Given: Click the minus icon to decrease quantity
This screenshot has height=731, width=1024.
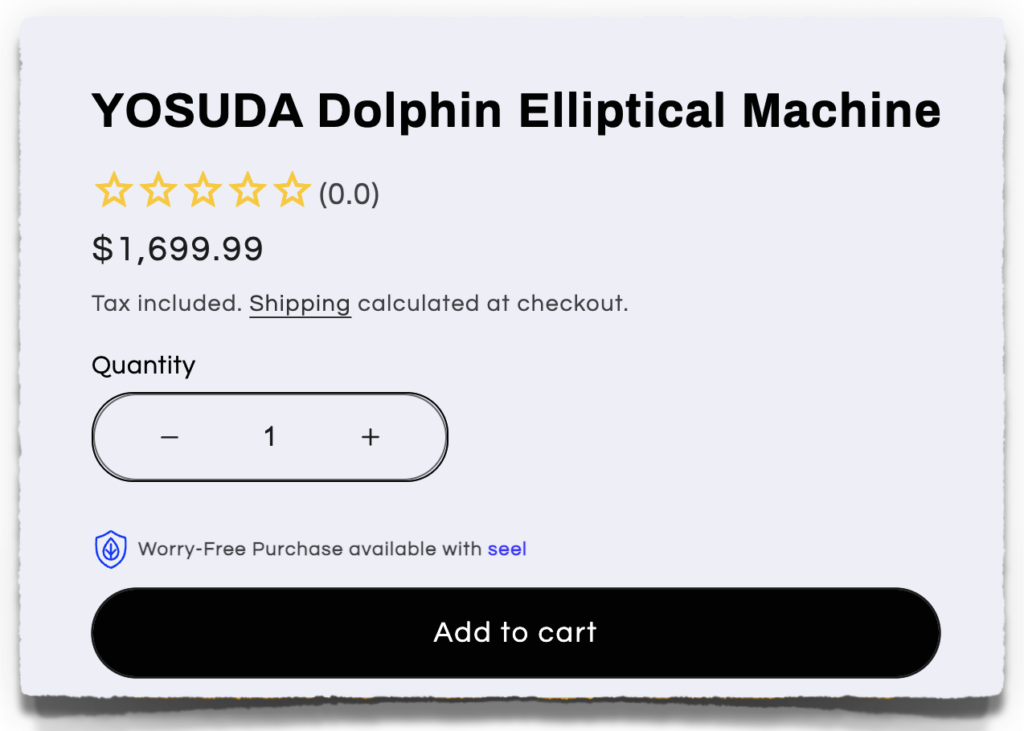Looking at the screenshot, I should coord(169,437).
